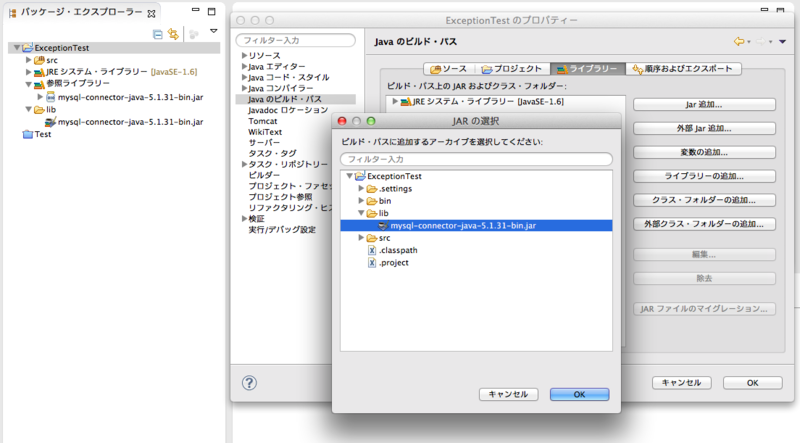
Task: Click JRE System Library icon in Package Explorer
Action: (39, 72)
